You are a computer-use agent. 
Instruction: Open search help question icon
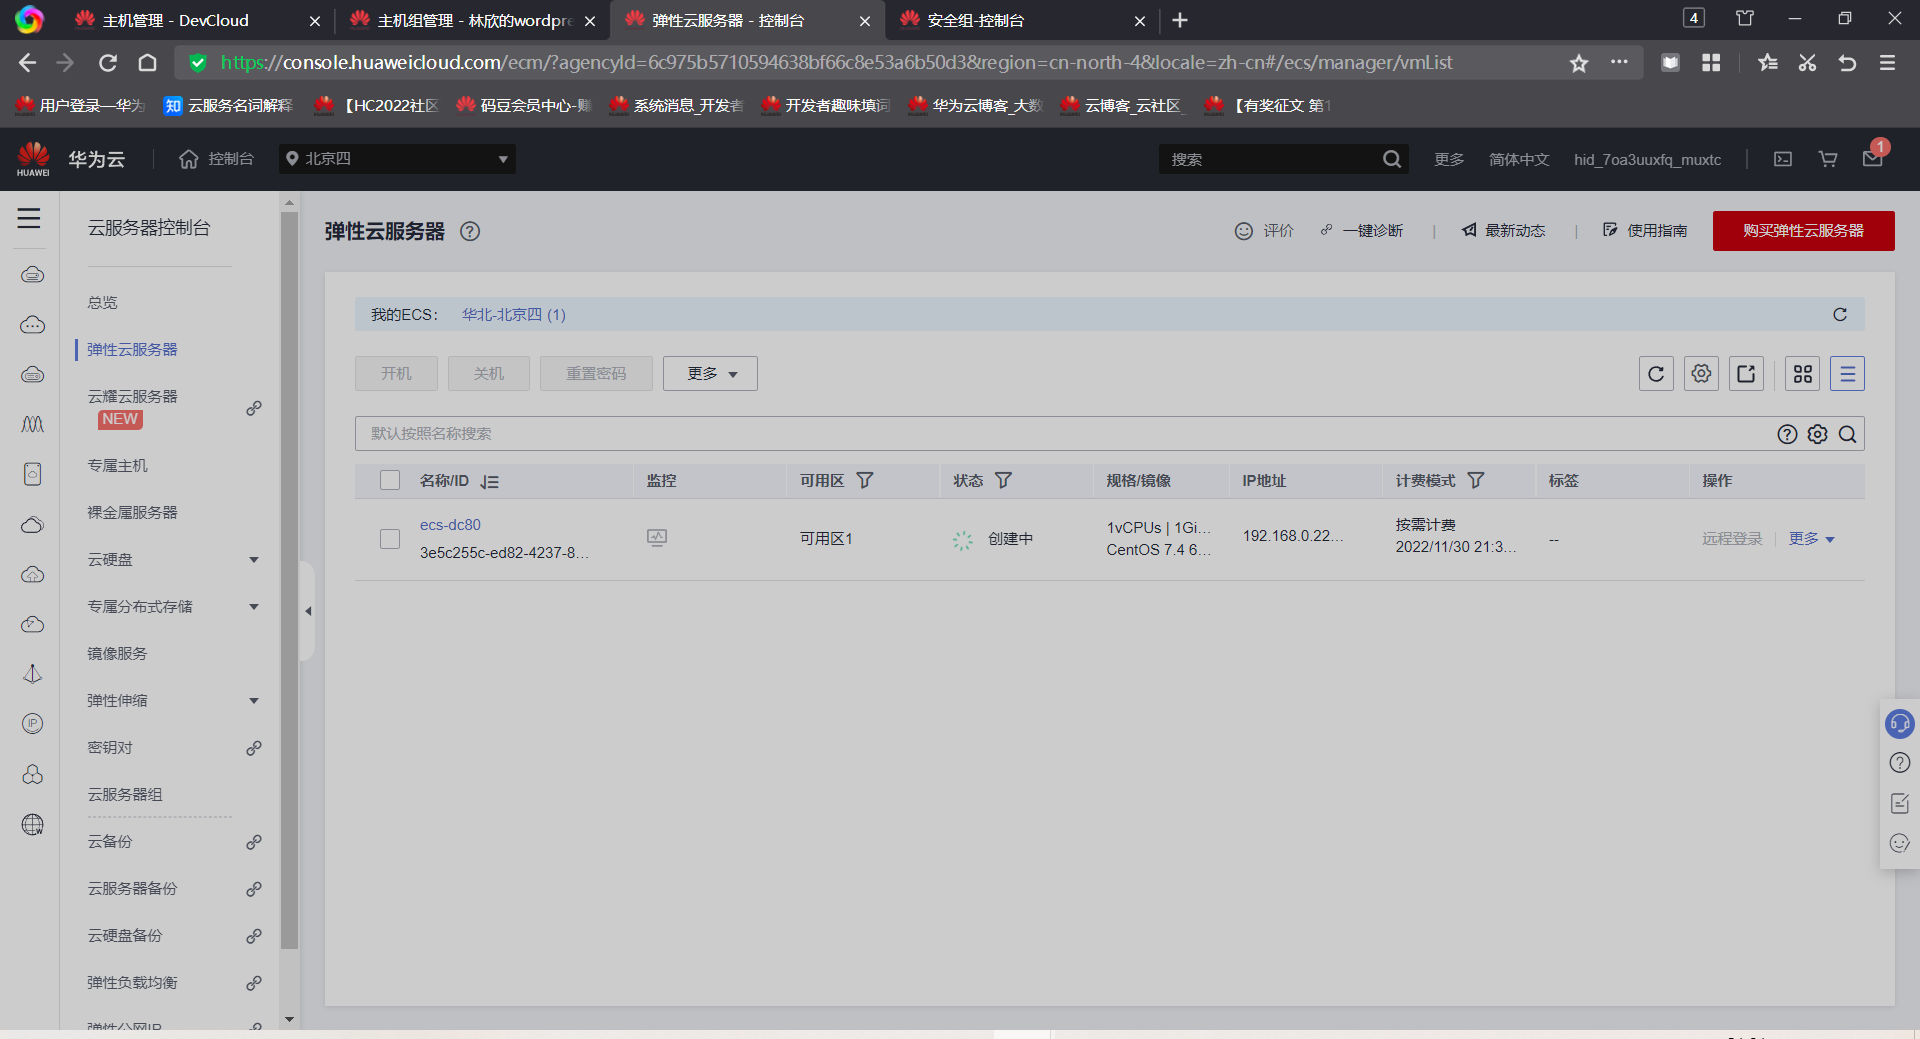pos(1787,434)
